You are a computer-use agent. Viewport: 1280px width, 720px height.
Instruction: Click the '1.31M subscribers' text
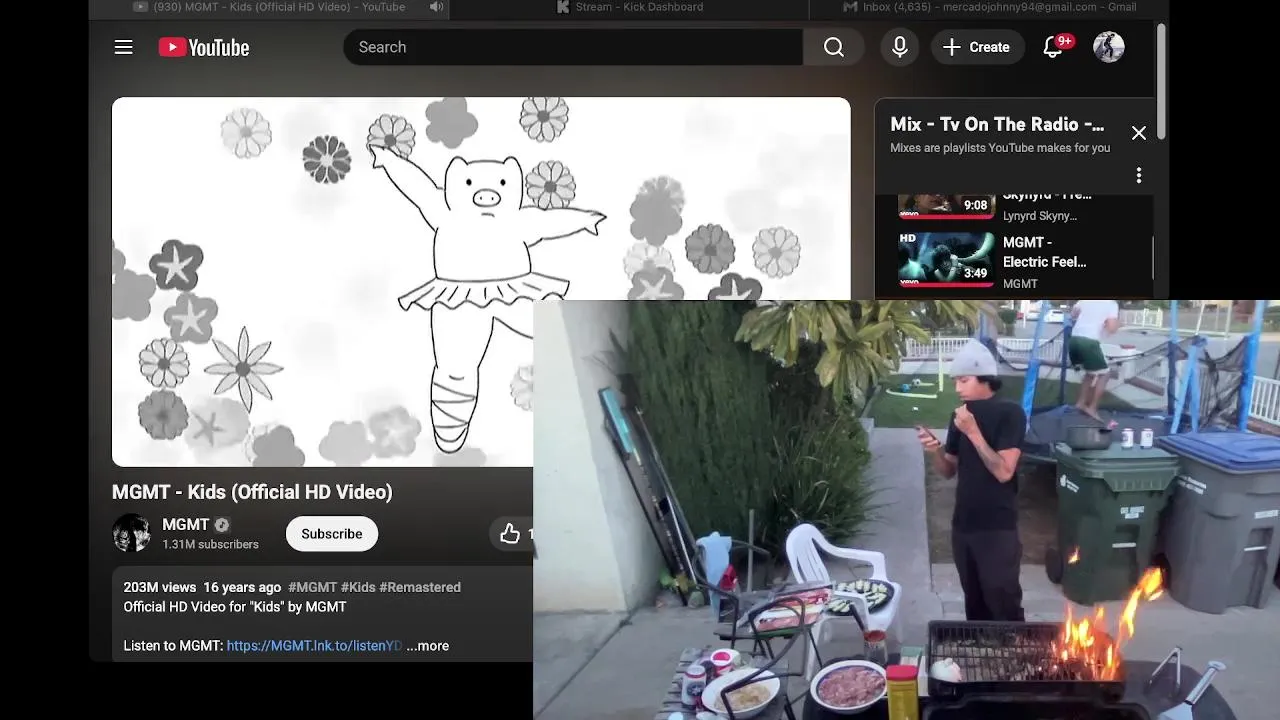(210, 545)
